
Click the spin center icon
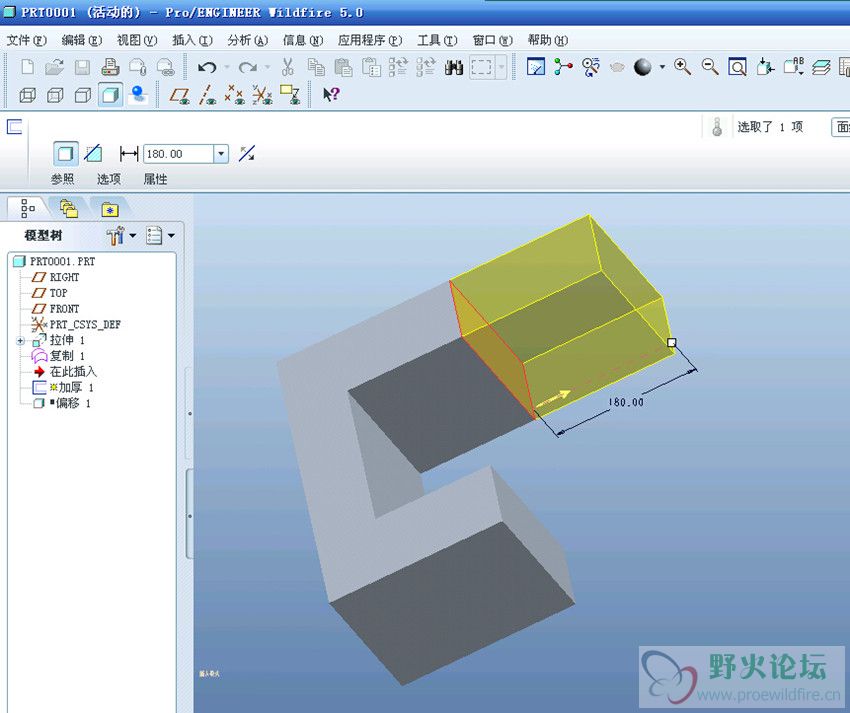tap(563, 67)
